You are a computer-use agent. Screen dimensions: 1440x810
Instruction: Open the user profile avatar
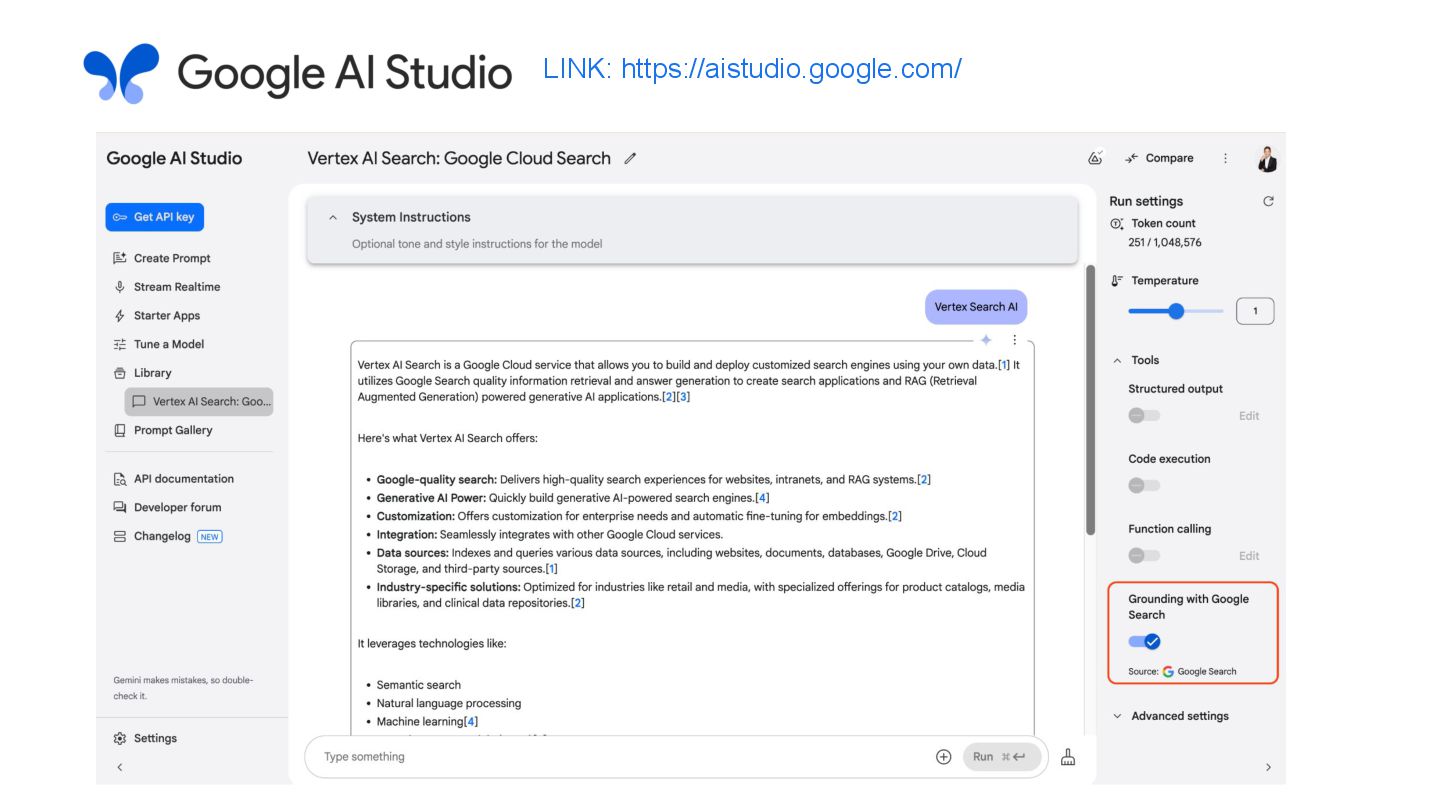(1268, 159)
